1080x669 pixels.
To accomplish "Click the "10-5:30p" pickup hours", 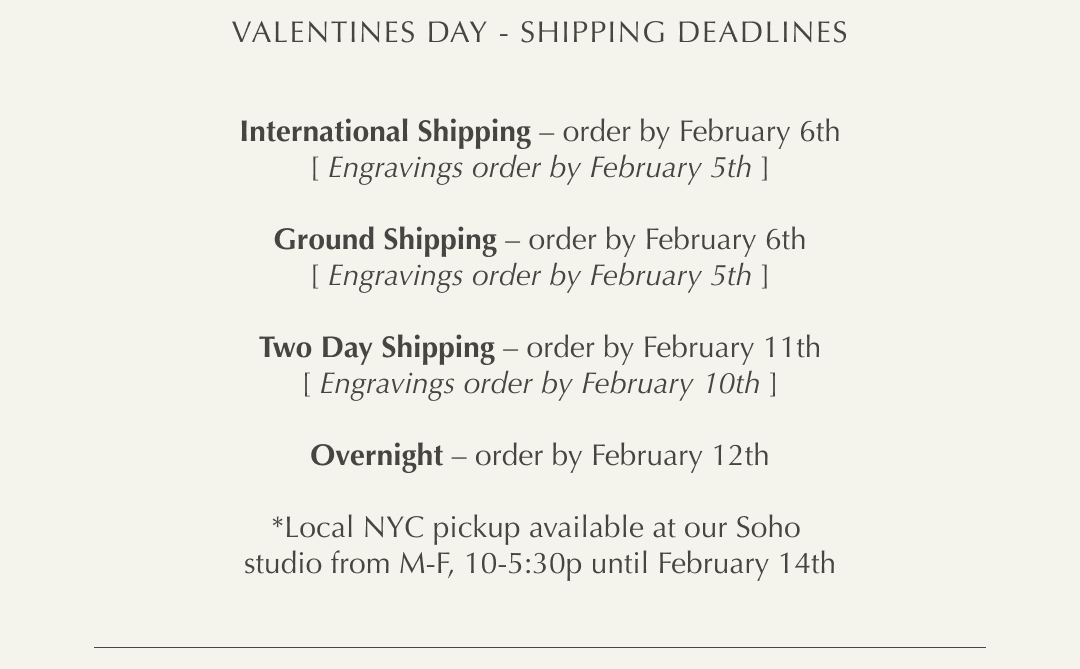I will [523, 564].
